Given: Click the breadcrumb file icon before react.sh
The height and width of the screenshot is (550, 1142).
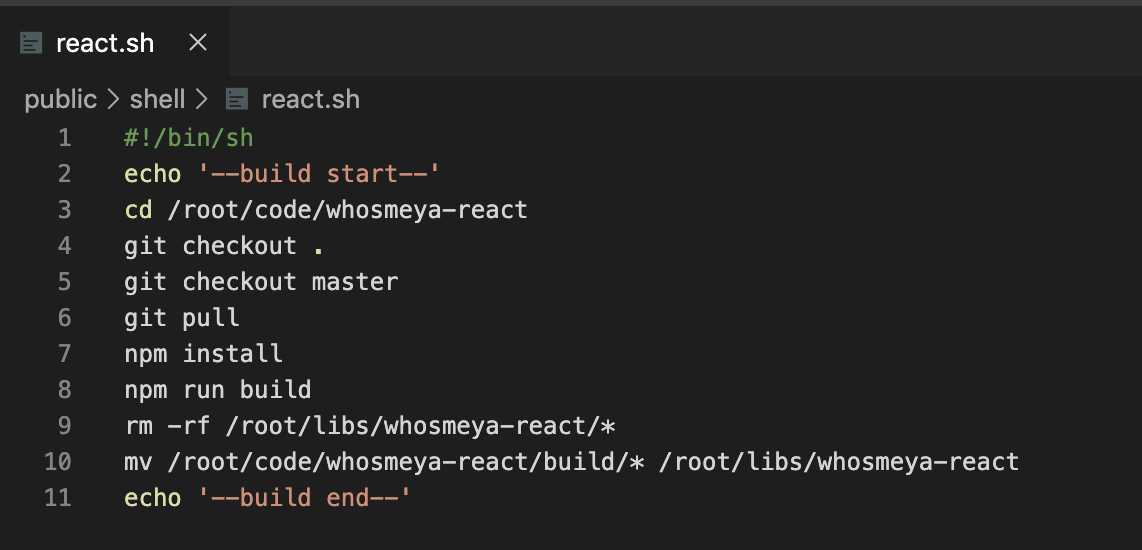Looking at the screenshot, I should tap(237, 99).
